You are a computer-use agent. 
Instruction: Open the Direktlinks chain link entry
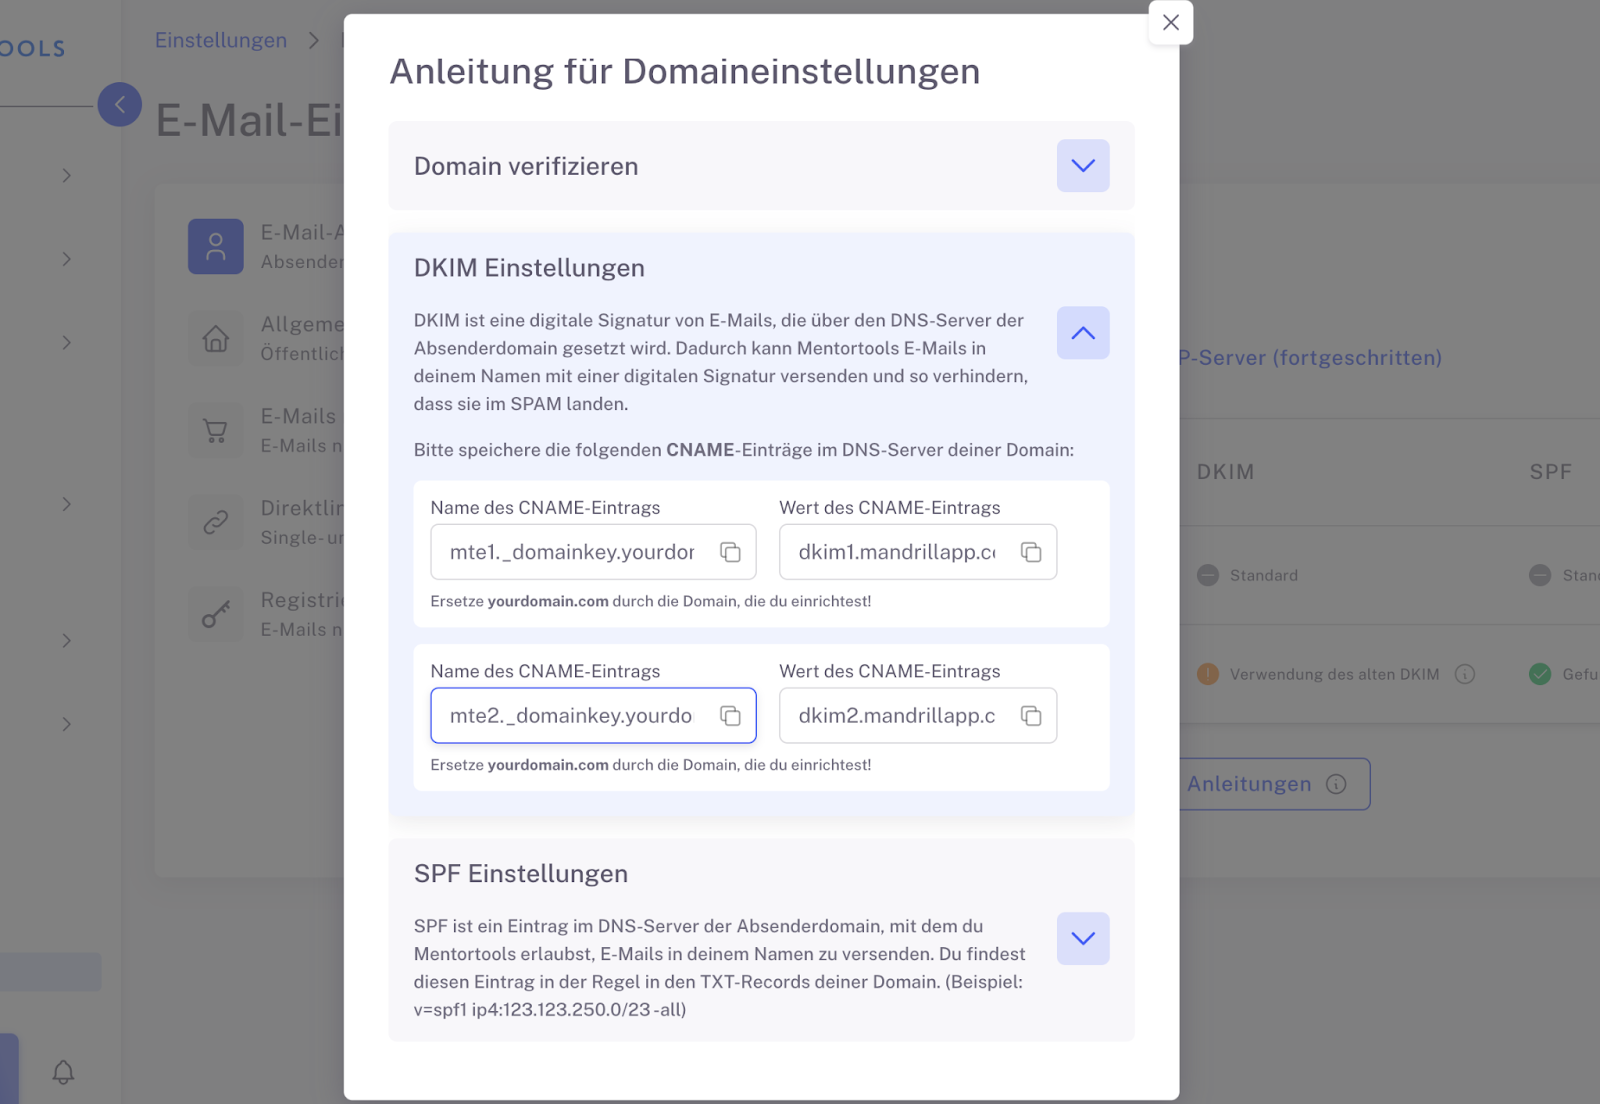point(216,522)
